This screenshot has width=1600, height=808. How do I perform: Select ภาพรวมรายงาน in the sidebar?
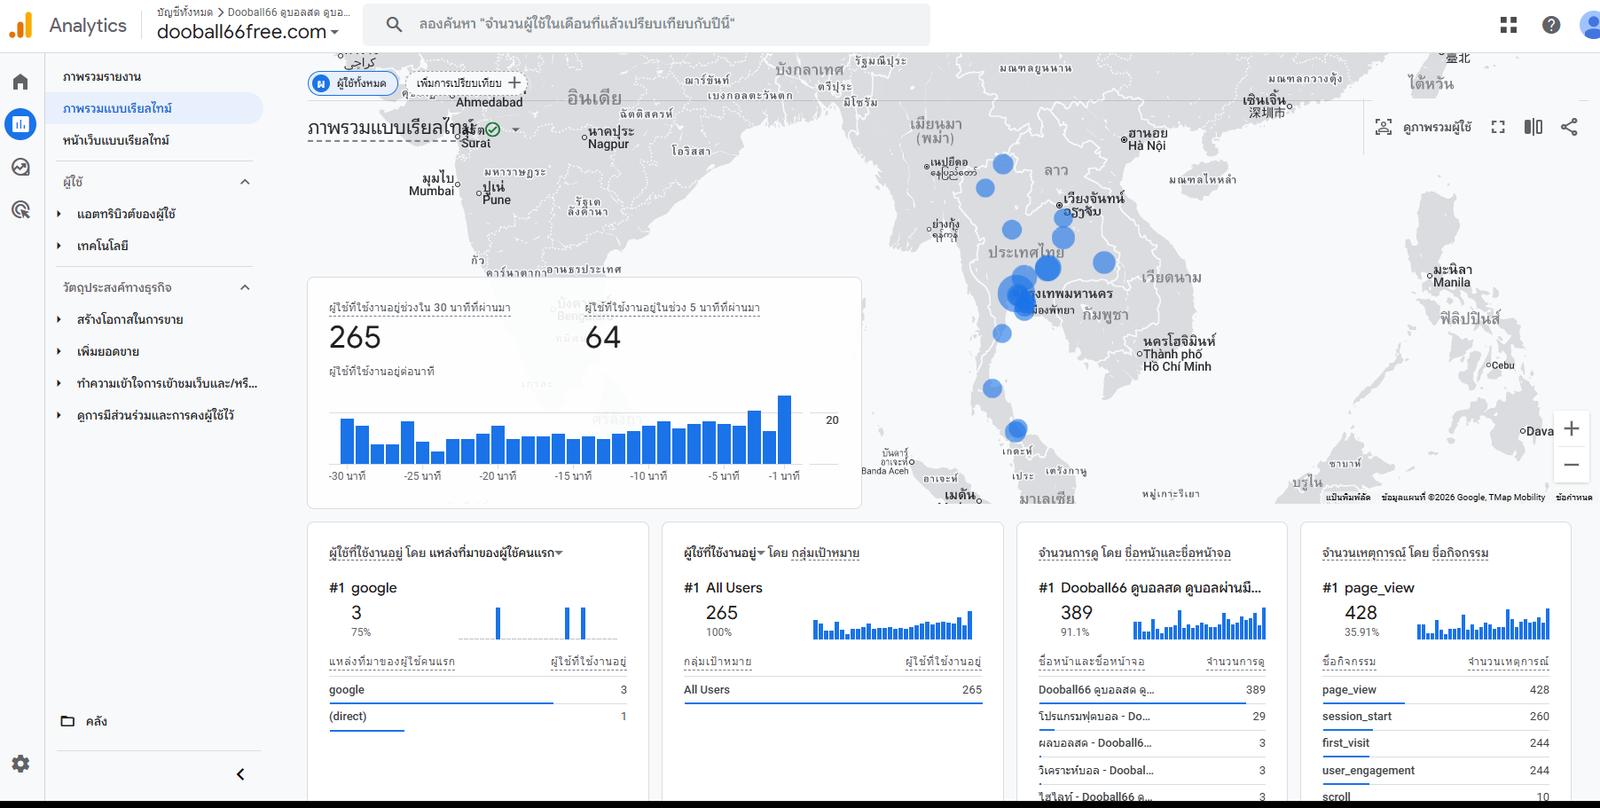point(102,77)
